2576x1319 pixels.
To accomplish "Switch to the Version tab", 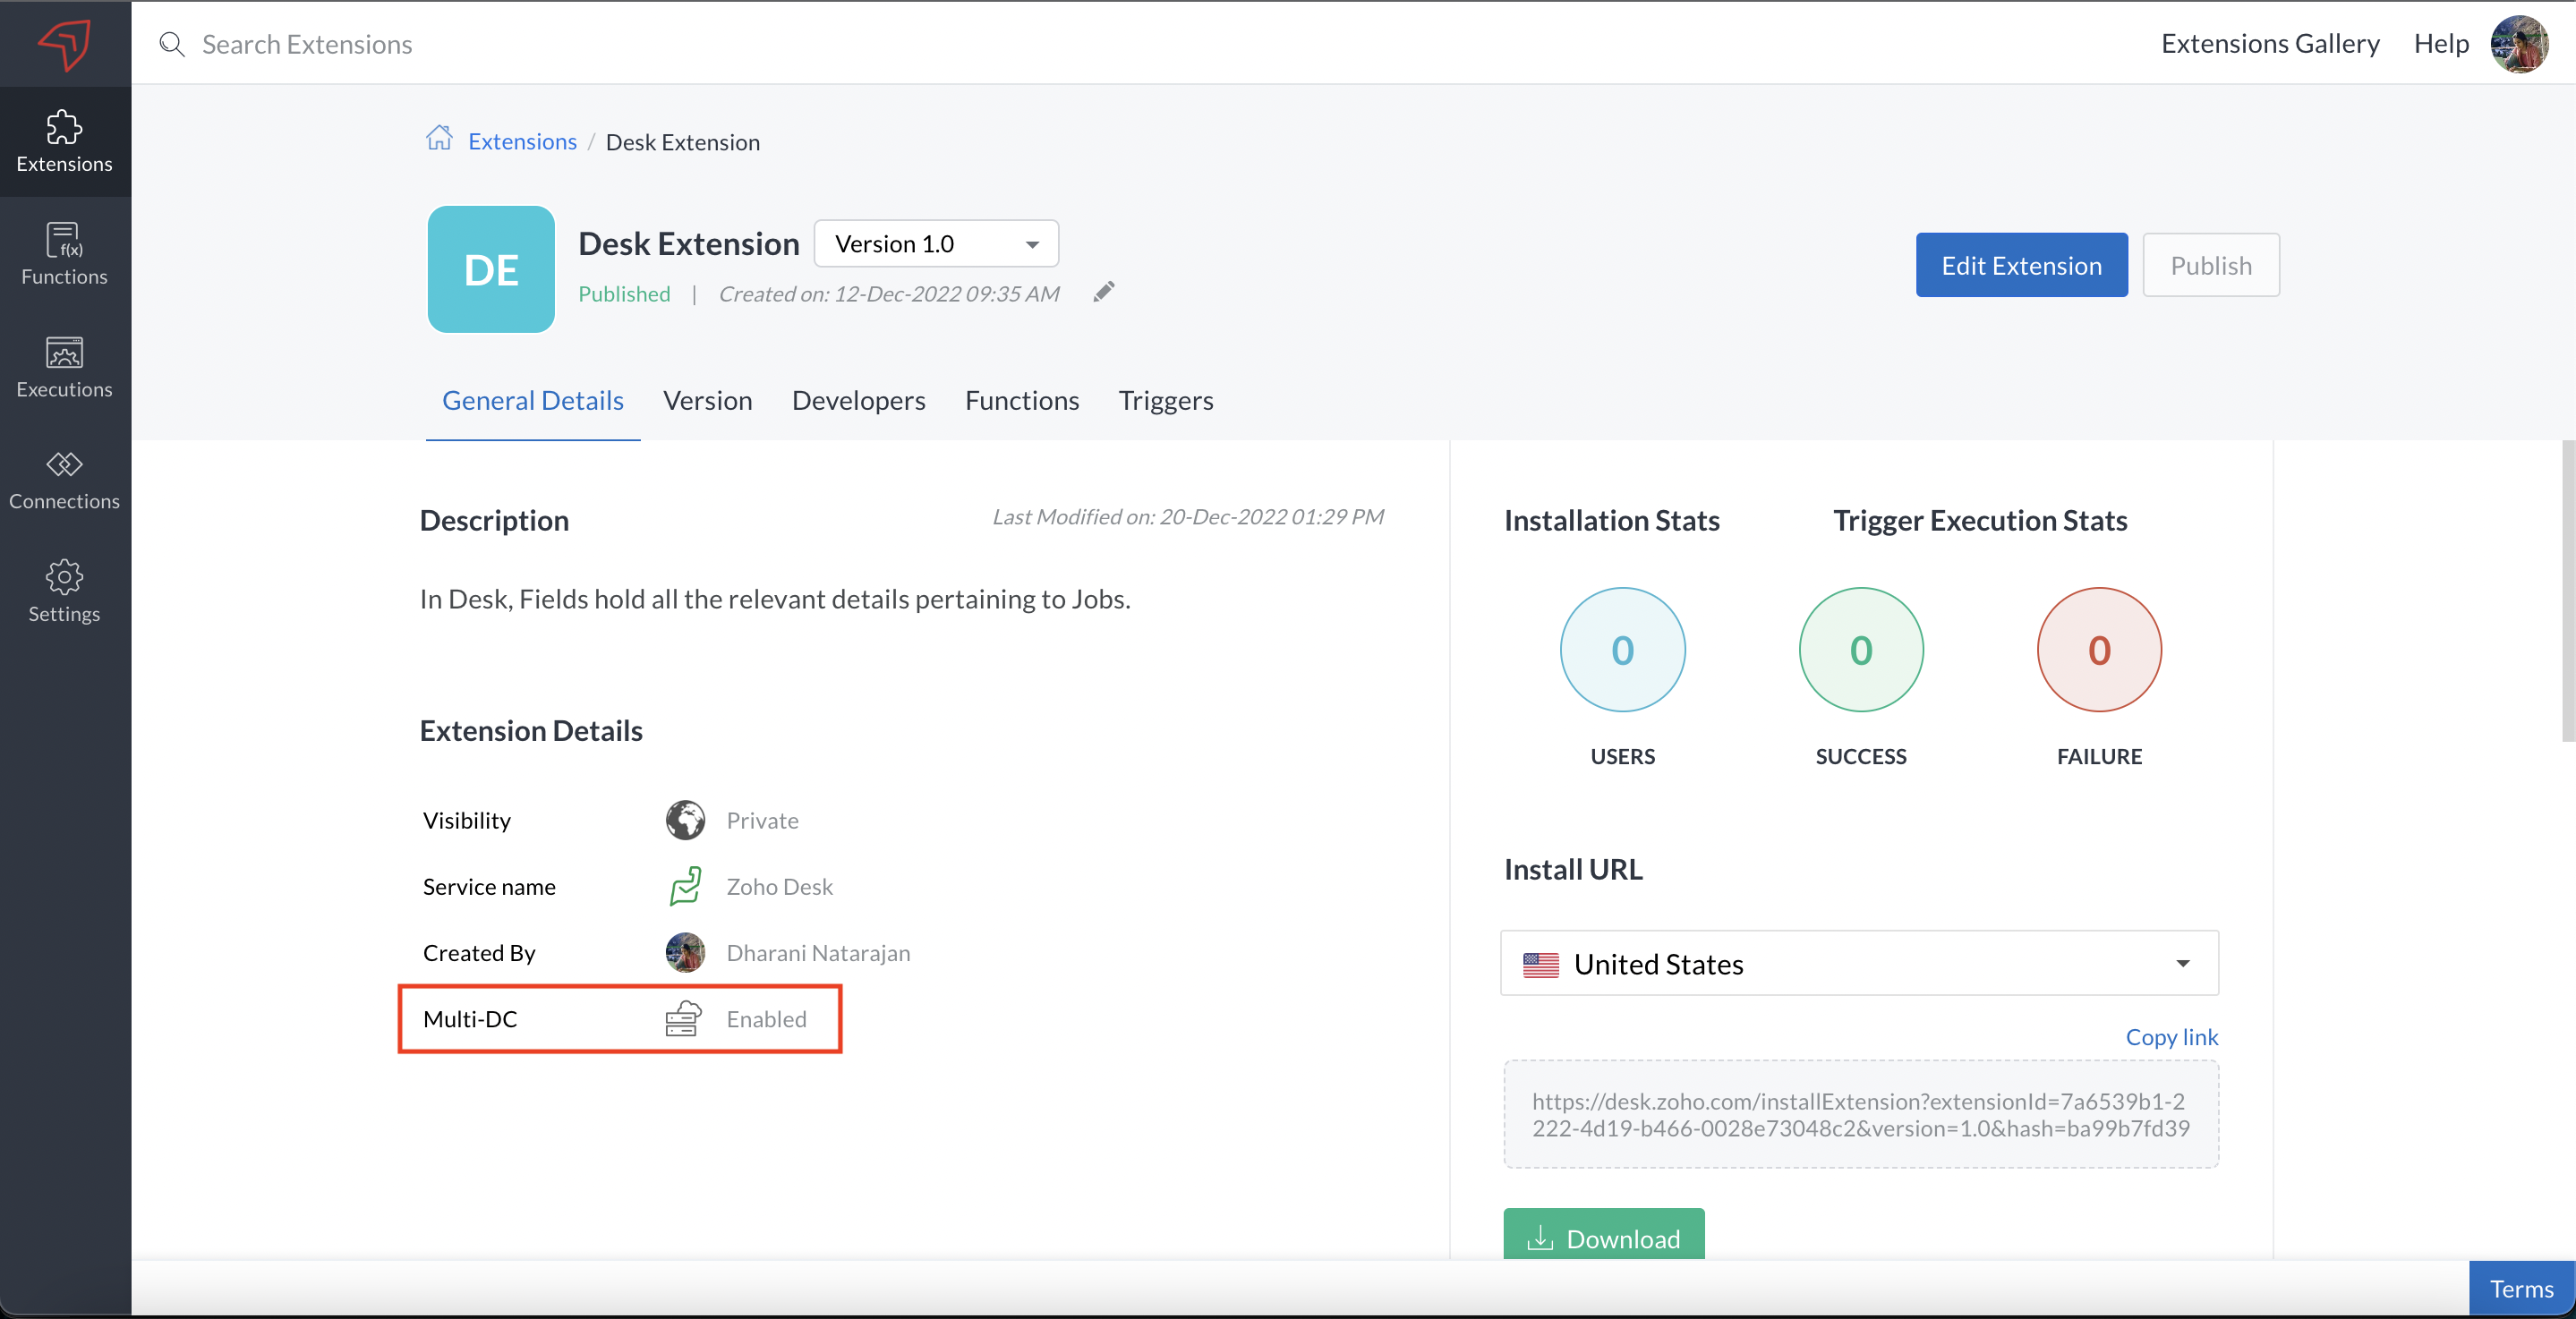I will [x=707, y=401].
